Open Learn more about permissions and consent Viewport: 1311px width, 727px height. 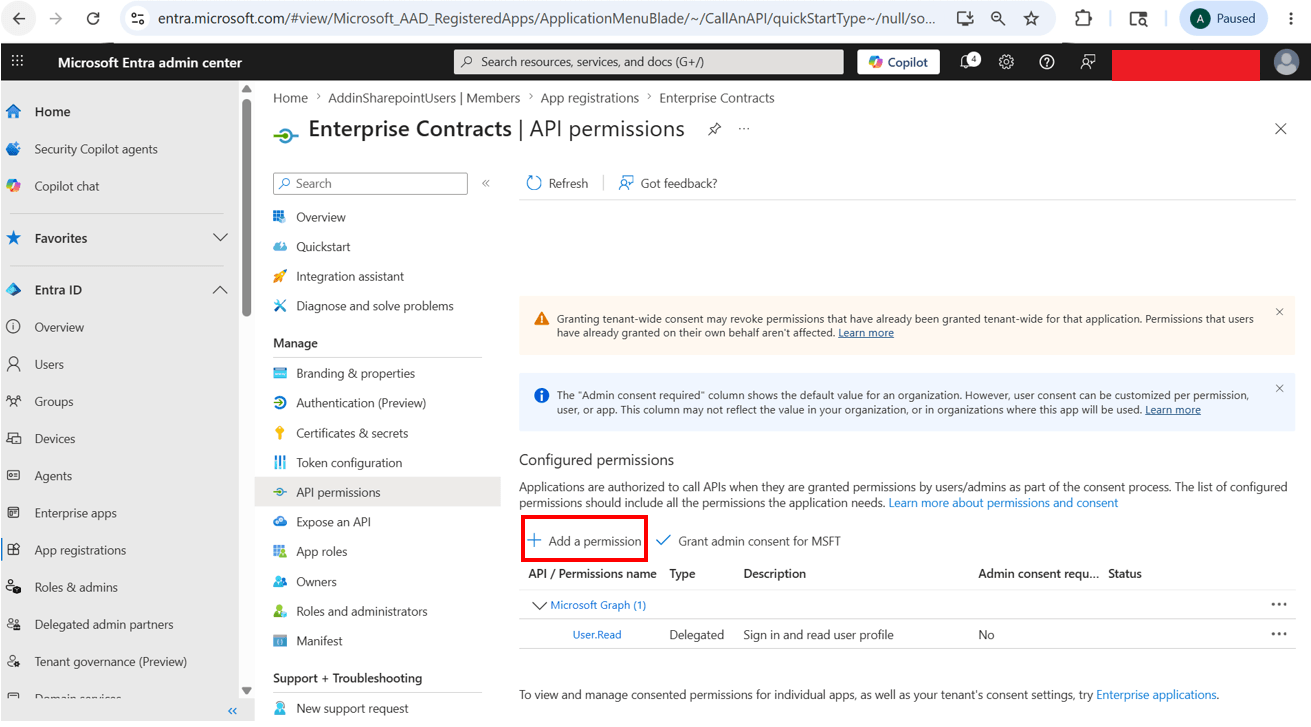coord(1003,503)
